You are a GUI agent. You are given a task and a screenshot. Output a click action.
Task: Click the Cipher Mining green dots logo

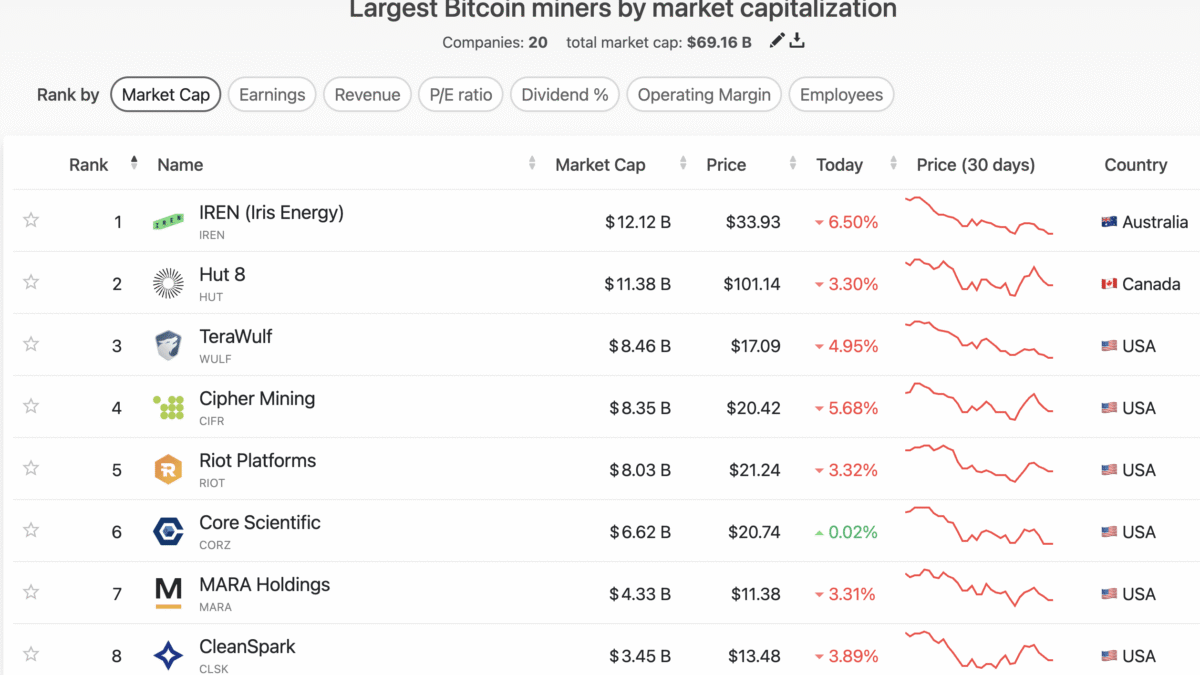pos(168,408)
